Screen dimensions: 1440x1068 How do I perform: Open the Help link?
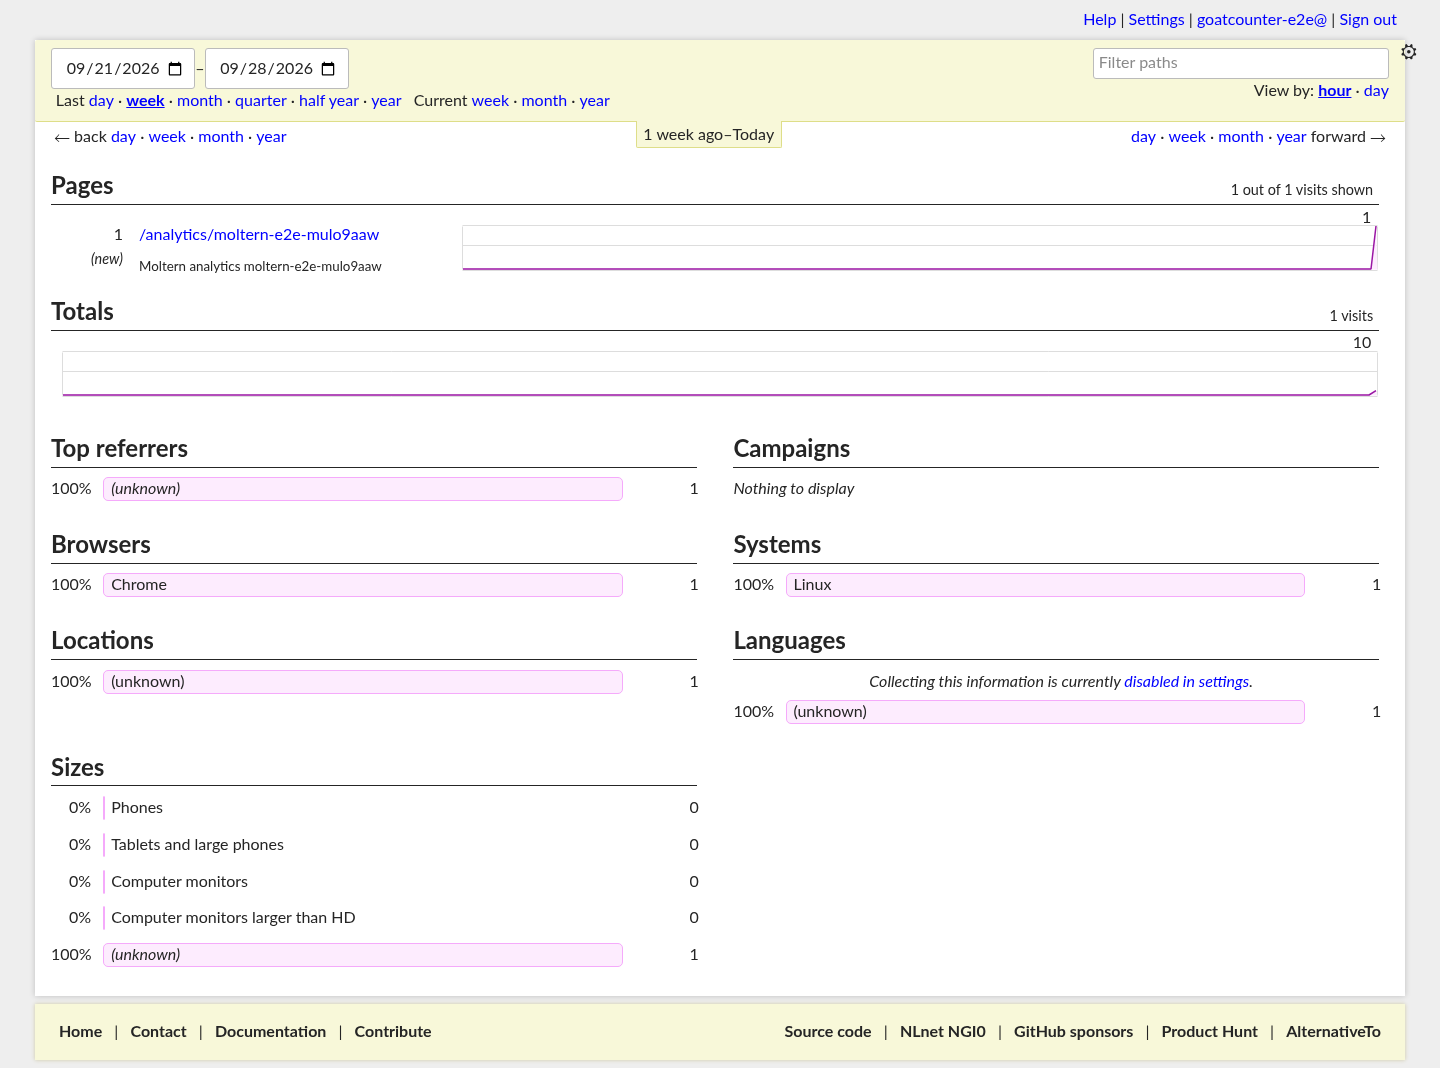tap(1099, 20)
